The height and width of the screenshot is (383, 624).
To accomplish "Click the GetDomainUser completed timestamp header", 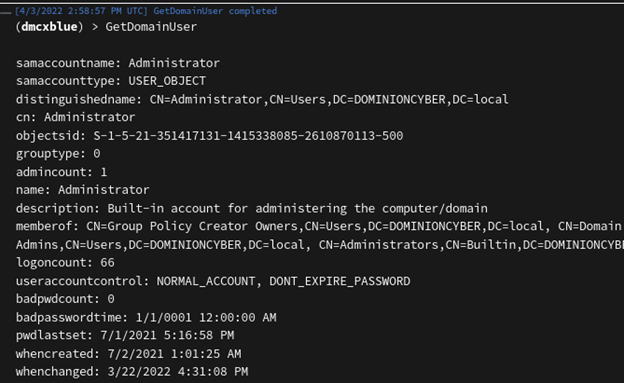I will click(x=146, y=11).
